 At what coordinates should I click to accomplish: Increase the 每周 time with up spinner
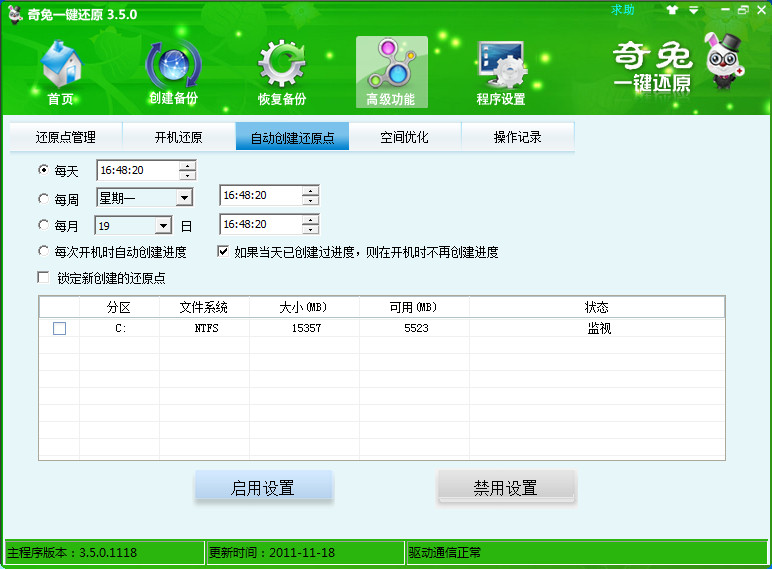311,191
